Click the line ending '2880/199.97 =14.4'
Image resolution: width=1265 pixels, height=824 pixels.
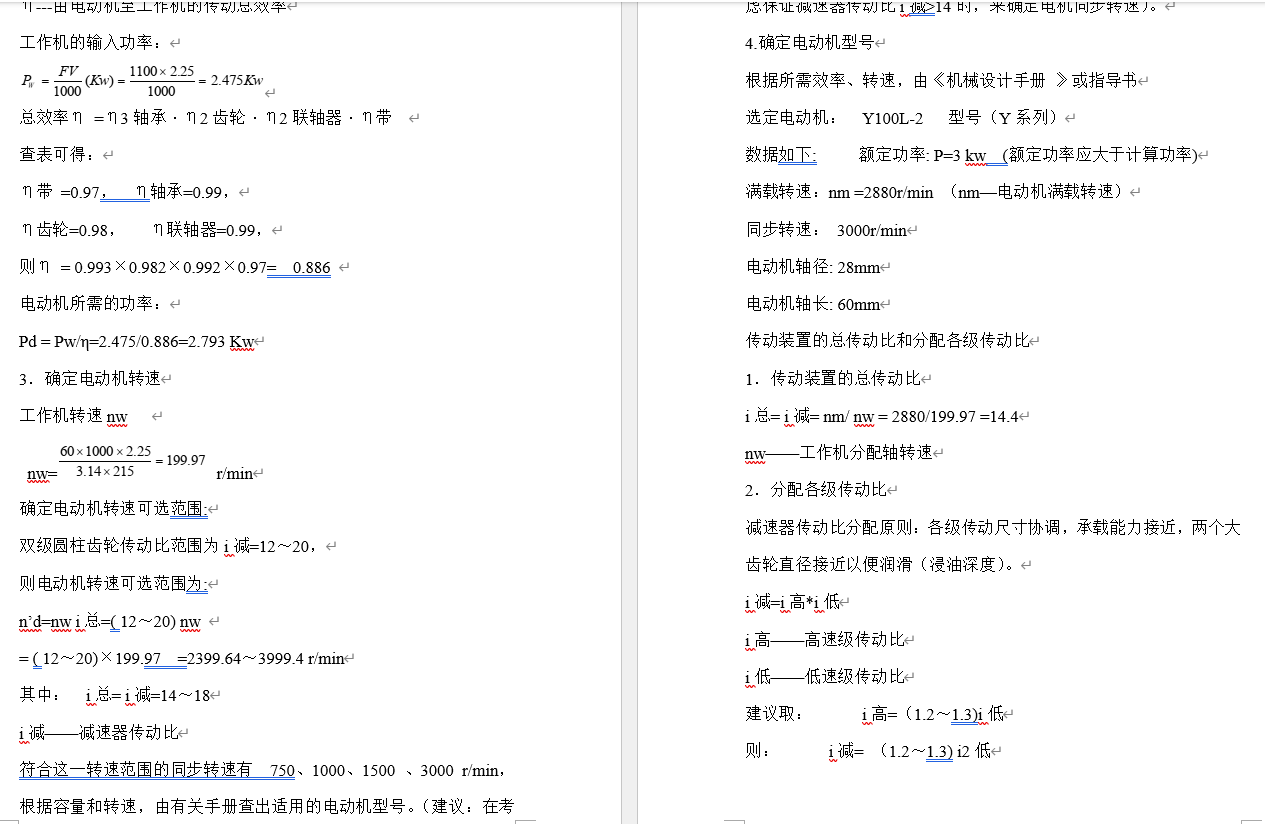pyautogui.click(x=882, y=416)
